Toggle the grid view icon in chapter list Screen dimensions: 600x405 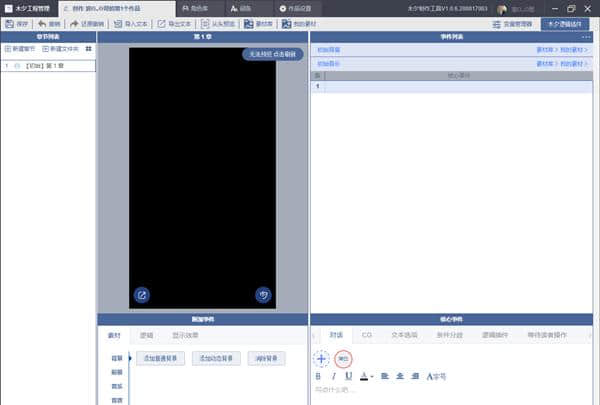tap(89, 49)
